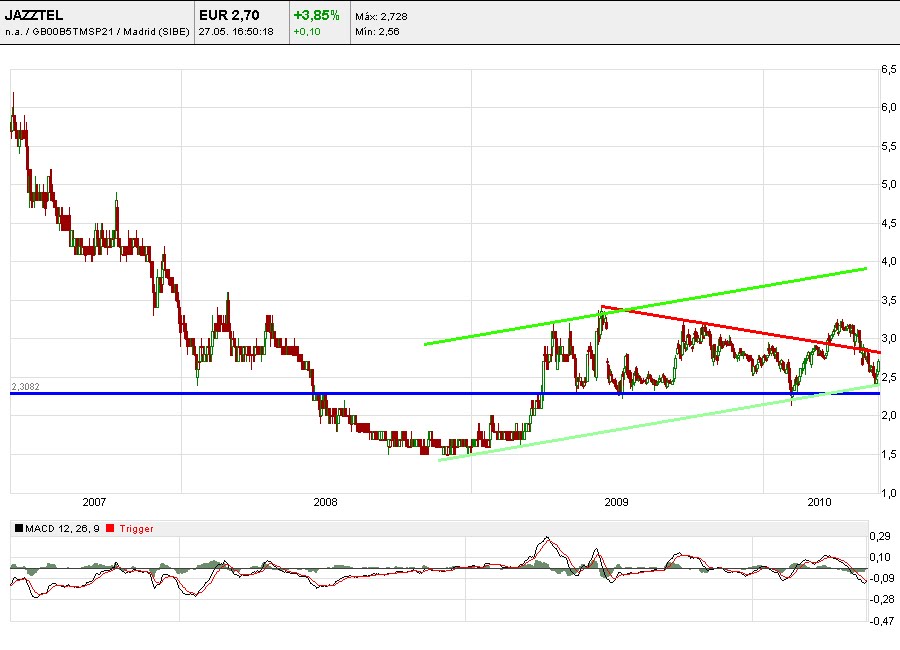Select the ISIN text 'GB00B5TMSP21 / Madrid (SIBE)'
Viewport: 900px width, 650px height.
click(111, 32)
